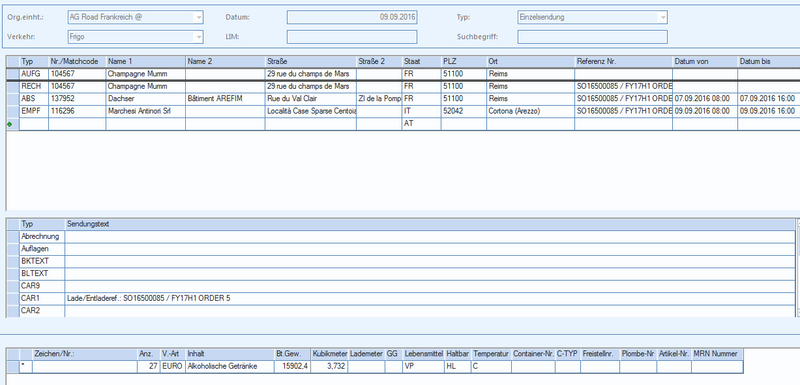Click the AUFG cell in address table

point(34,74)
